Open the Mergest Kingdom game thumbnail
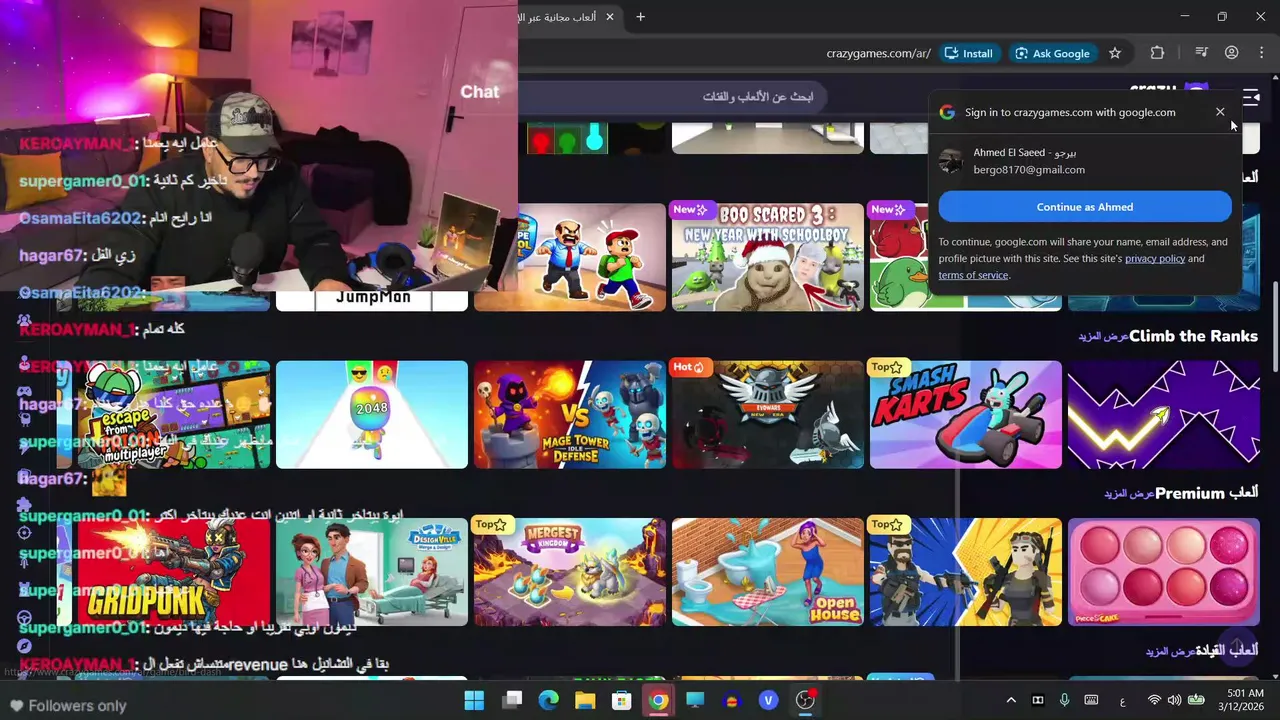 pos(570,572)
